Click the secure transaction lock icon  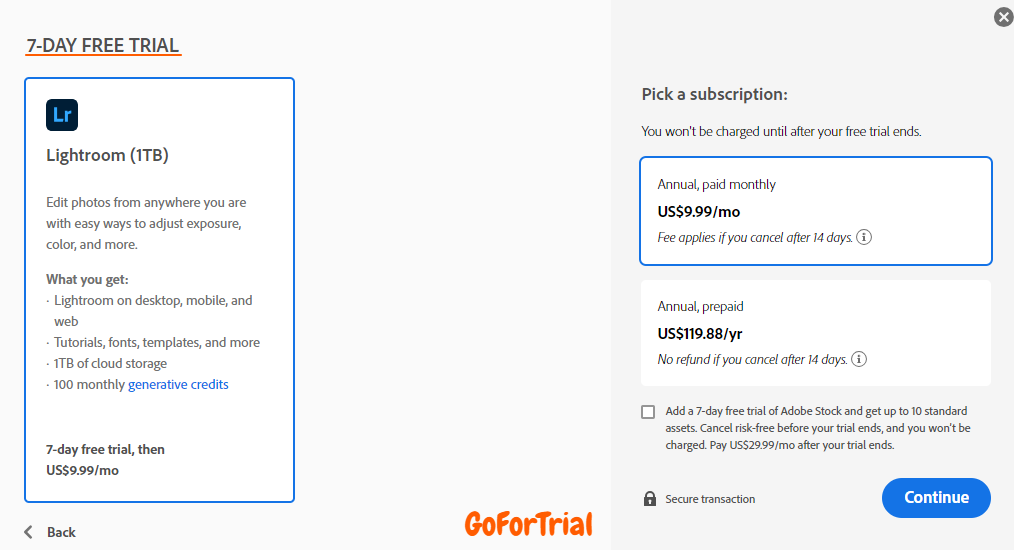[650, 498]
